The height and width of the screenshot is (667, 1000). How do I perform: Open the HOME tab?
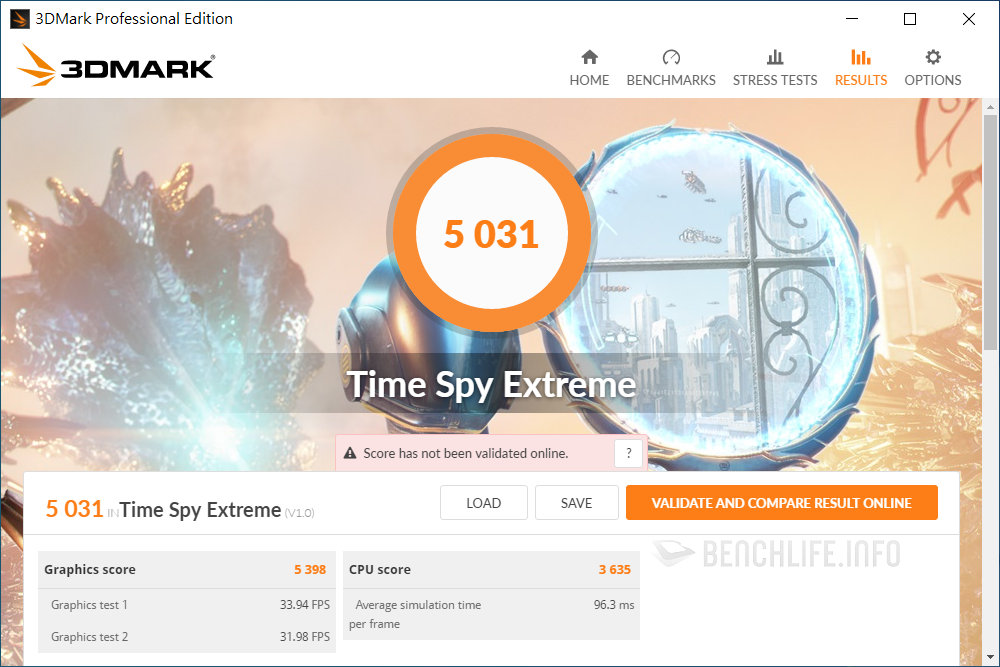click(x=589, y=68)
